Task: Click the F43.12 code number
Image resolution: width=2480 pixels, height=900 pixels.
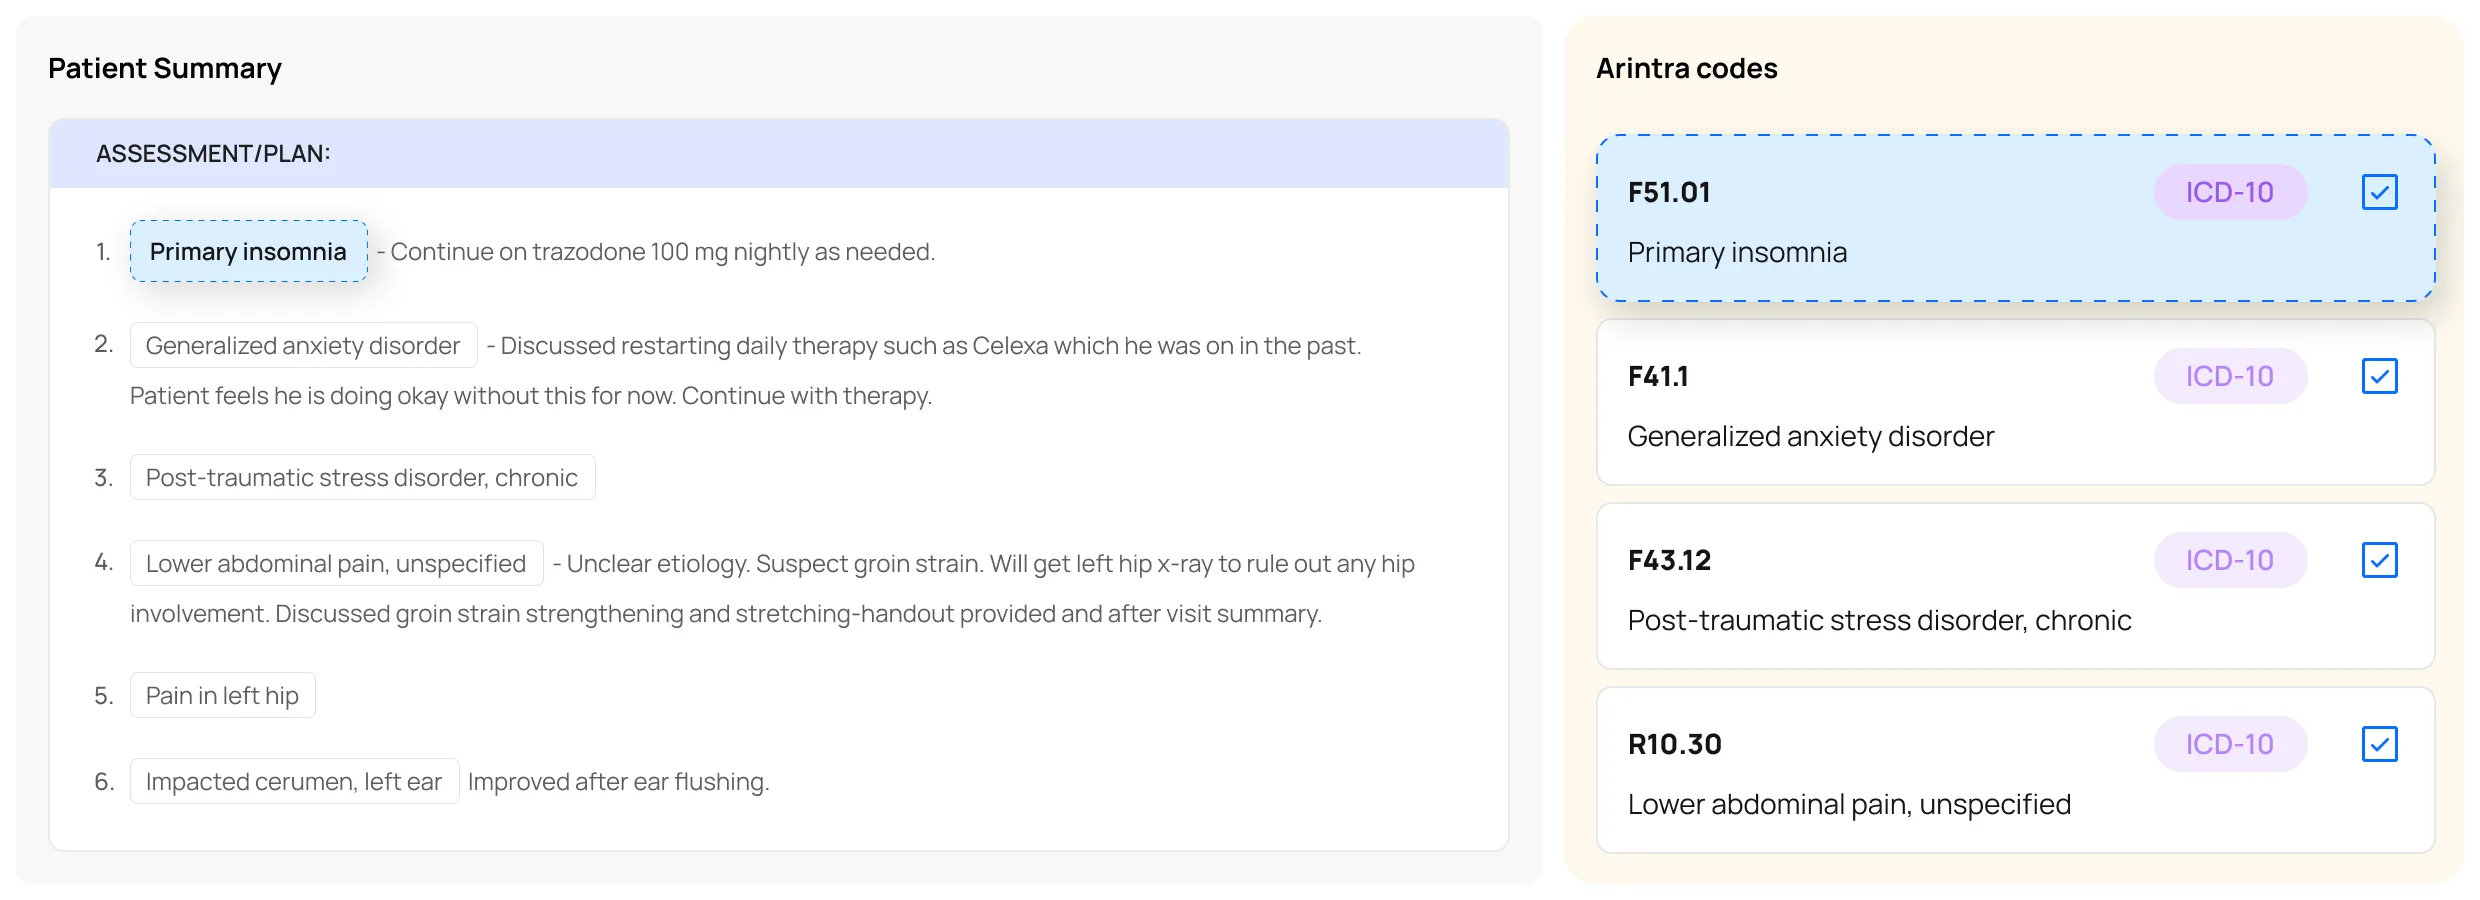Action: point(1669,560)
